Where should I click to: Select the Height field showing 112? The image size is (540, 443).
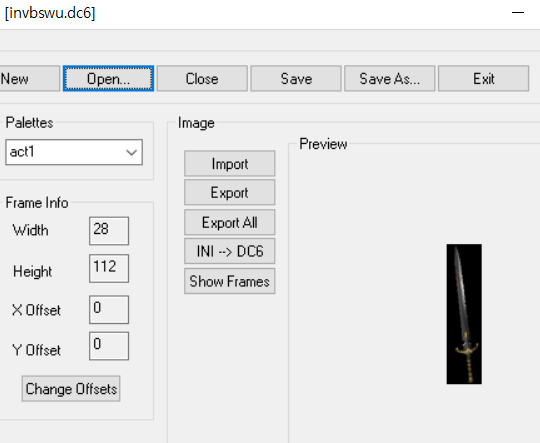[x=109, y=268]
